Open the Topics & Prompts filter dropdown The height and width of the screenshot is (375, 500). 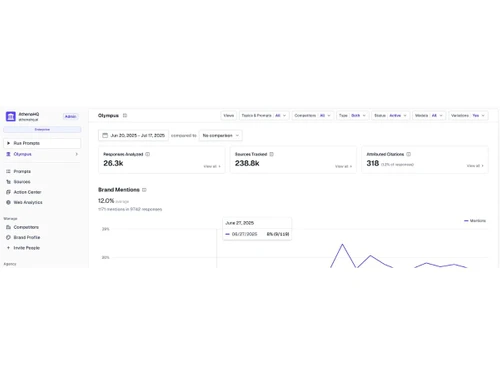pos(264,115)
